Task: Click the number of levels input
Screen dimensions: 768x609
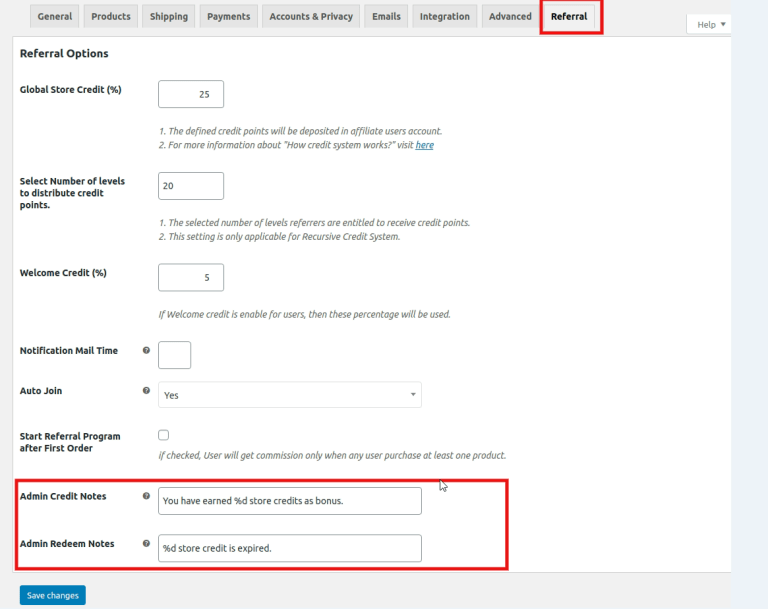Action: click(191, 186)
